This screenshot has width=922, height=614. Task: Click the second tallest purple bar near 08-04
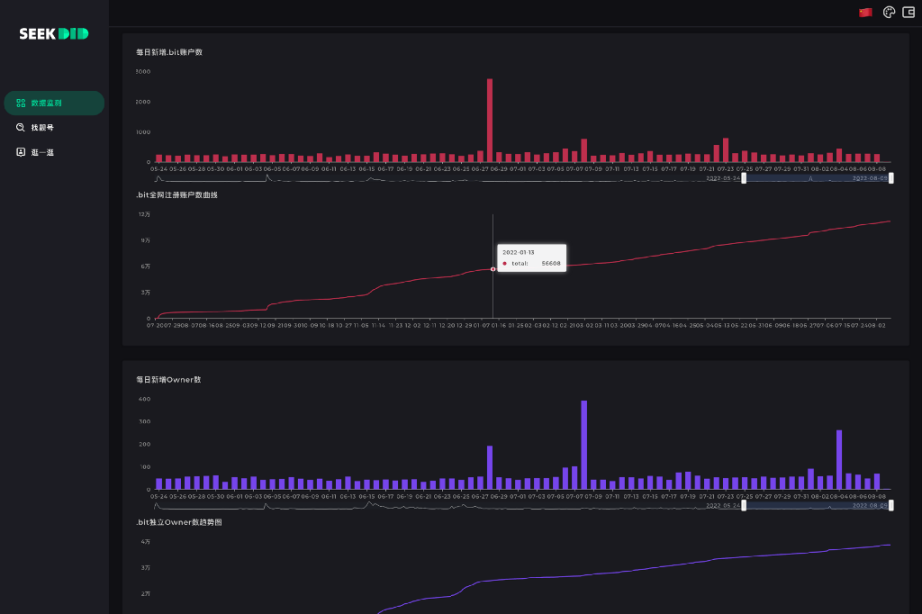click(839, 460)
